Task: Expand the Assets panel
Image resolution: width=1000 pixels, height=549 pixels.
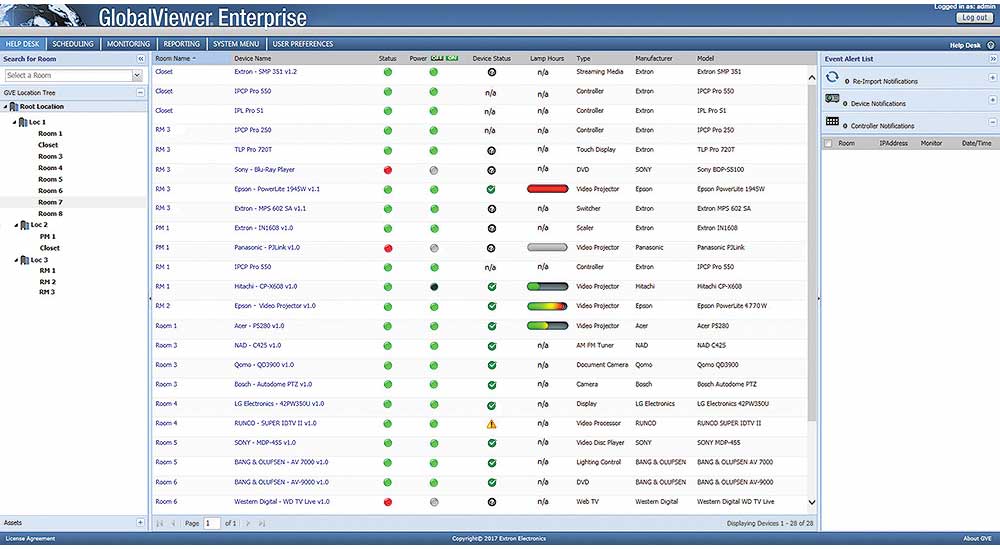Action: tap(140, 523)
